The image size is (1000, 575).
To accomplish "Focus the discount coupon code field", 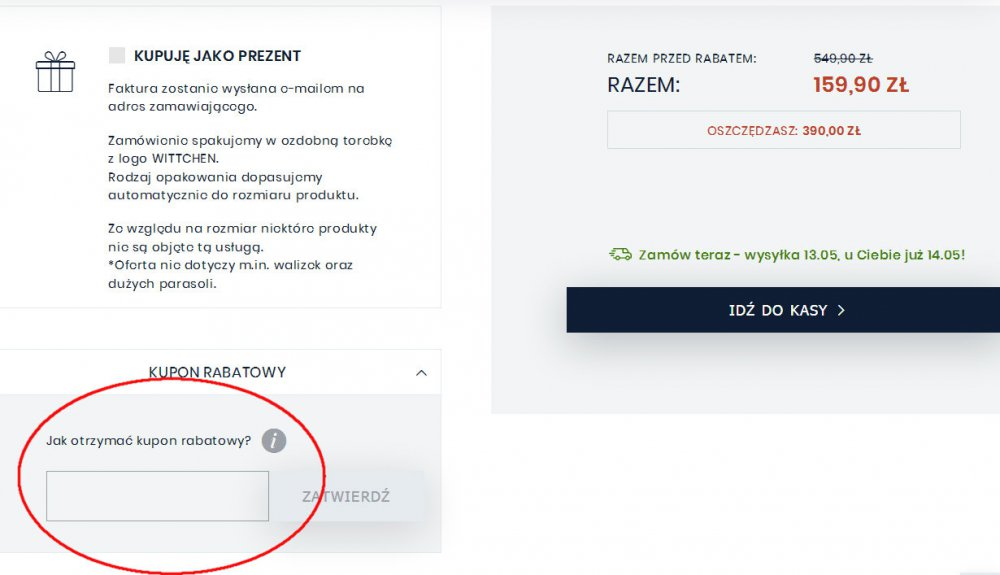I will click(157, 496).
